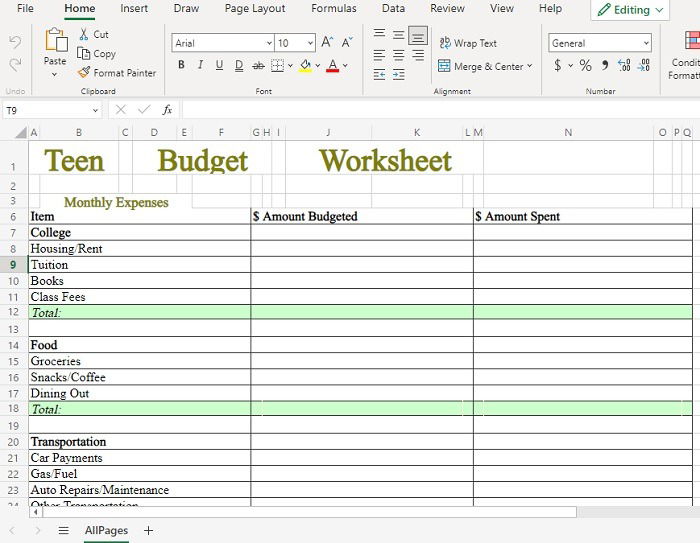
Task: Toggle Bold formatting
Action: coord(181,65)
